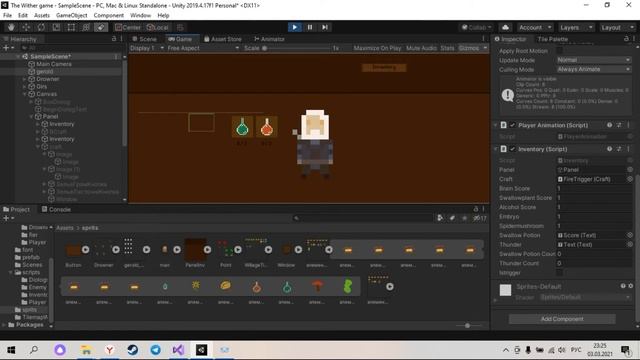Click the Play button
Screen dimensions: 640x360
click(x=294, y=27)
